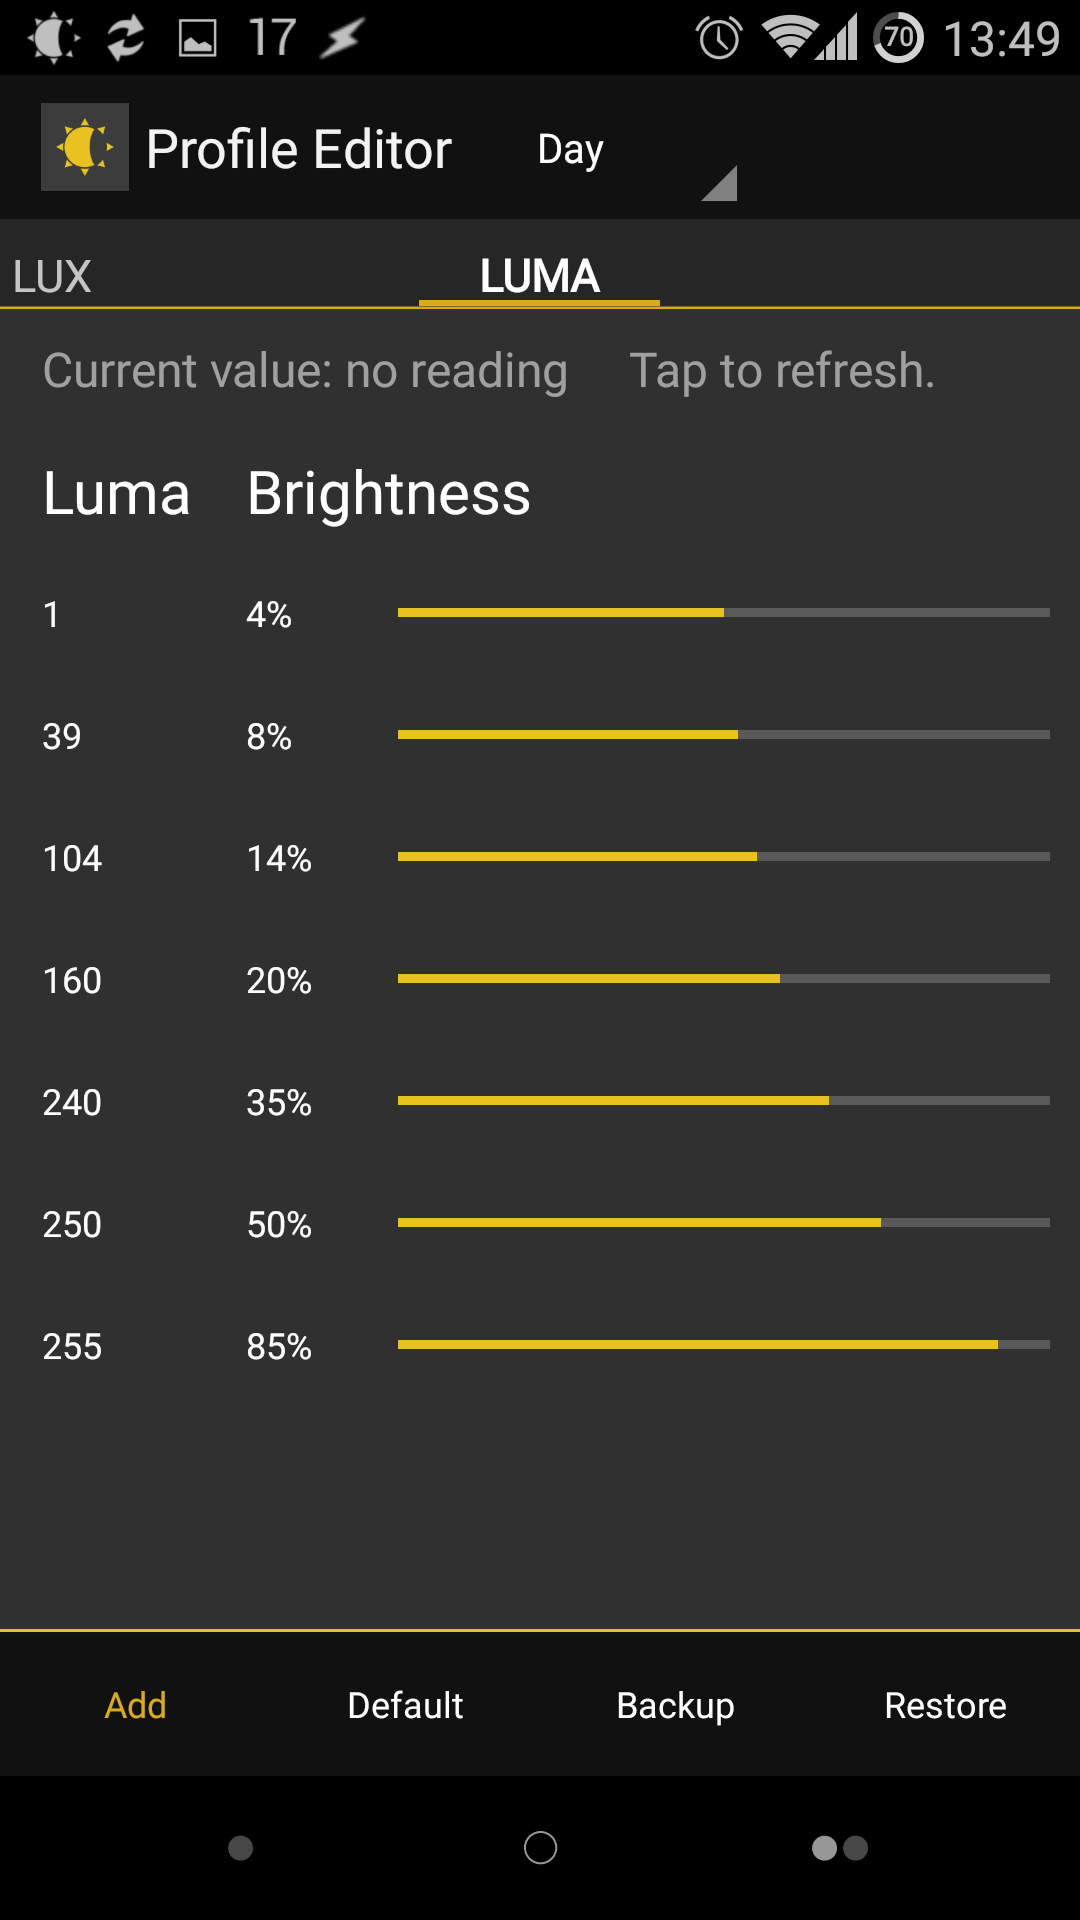
Task: Tap the Wi-Fi status icon
Action: [789, 38]
